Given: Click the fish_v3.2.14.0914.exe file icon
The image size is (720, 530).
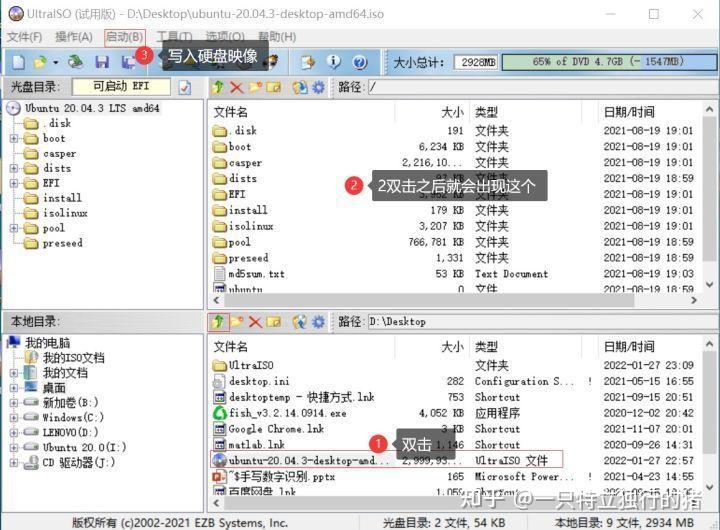Looking at the screenshot, I should tap(220, 413).
